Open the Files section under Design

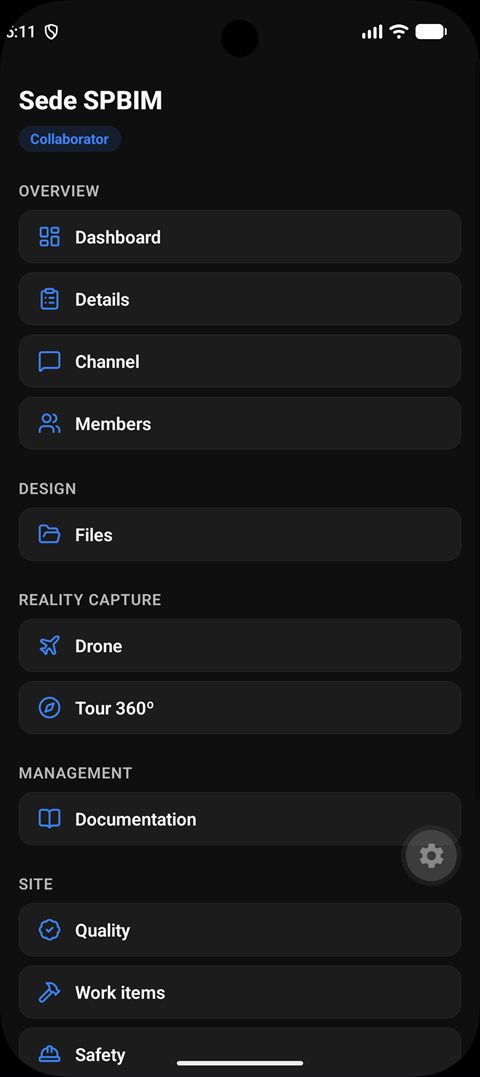tap(240, 534)
